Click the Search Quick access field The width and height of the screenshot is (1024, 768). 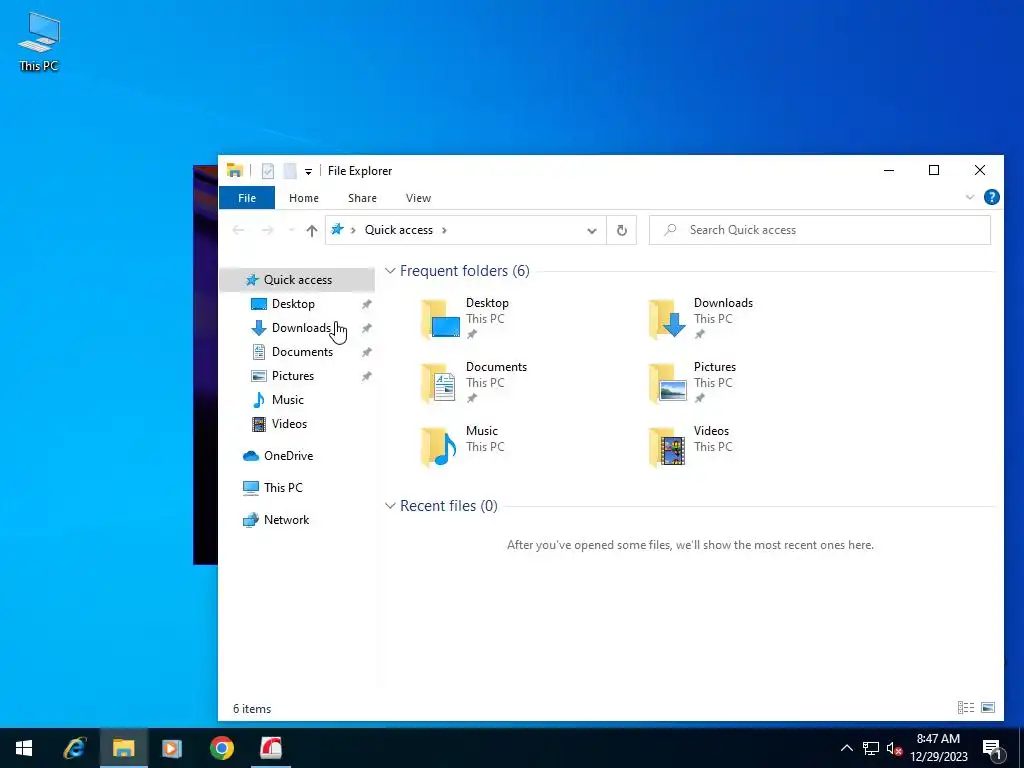tap(820, 230)
